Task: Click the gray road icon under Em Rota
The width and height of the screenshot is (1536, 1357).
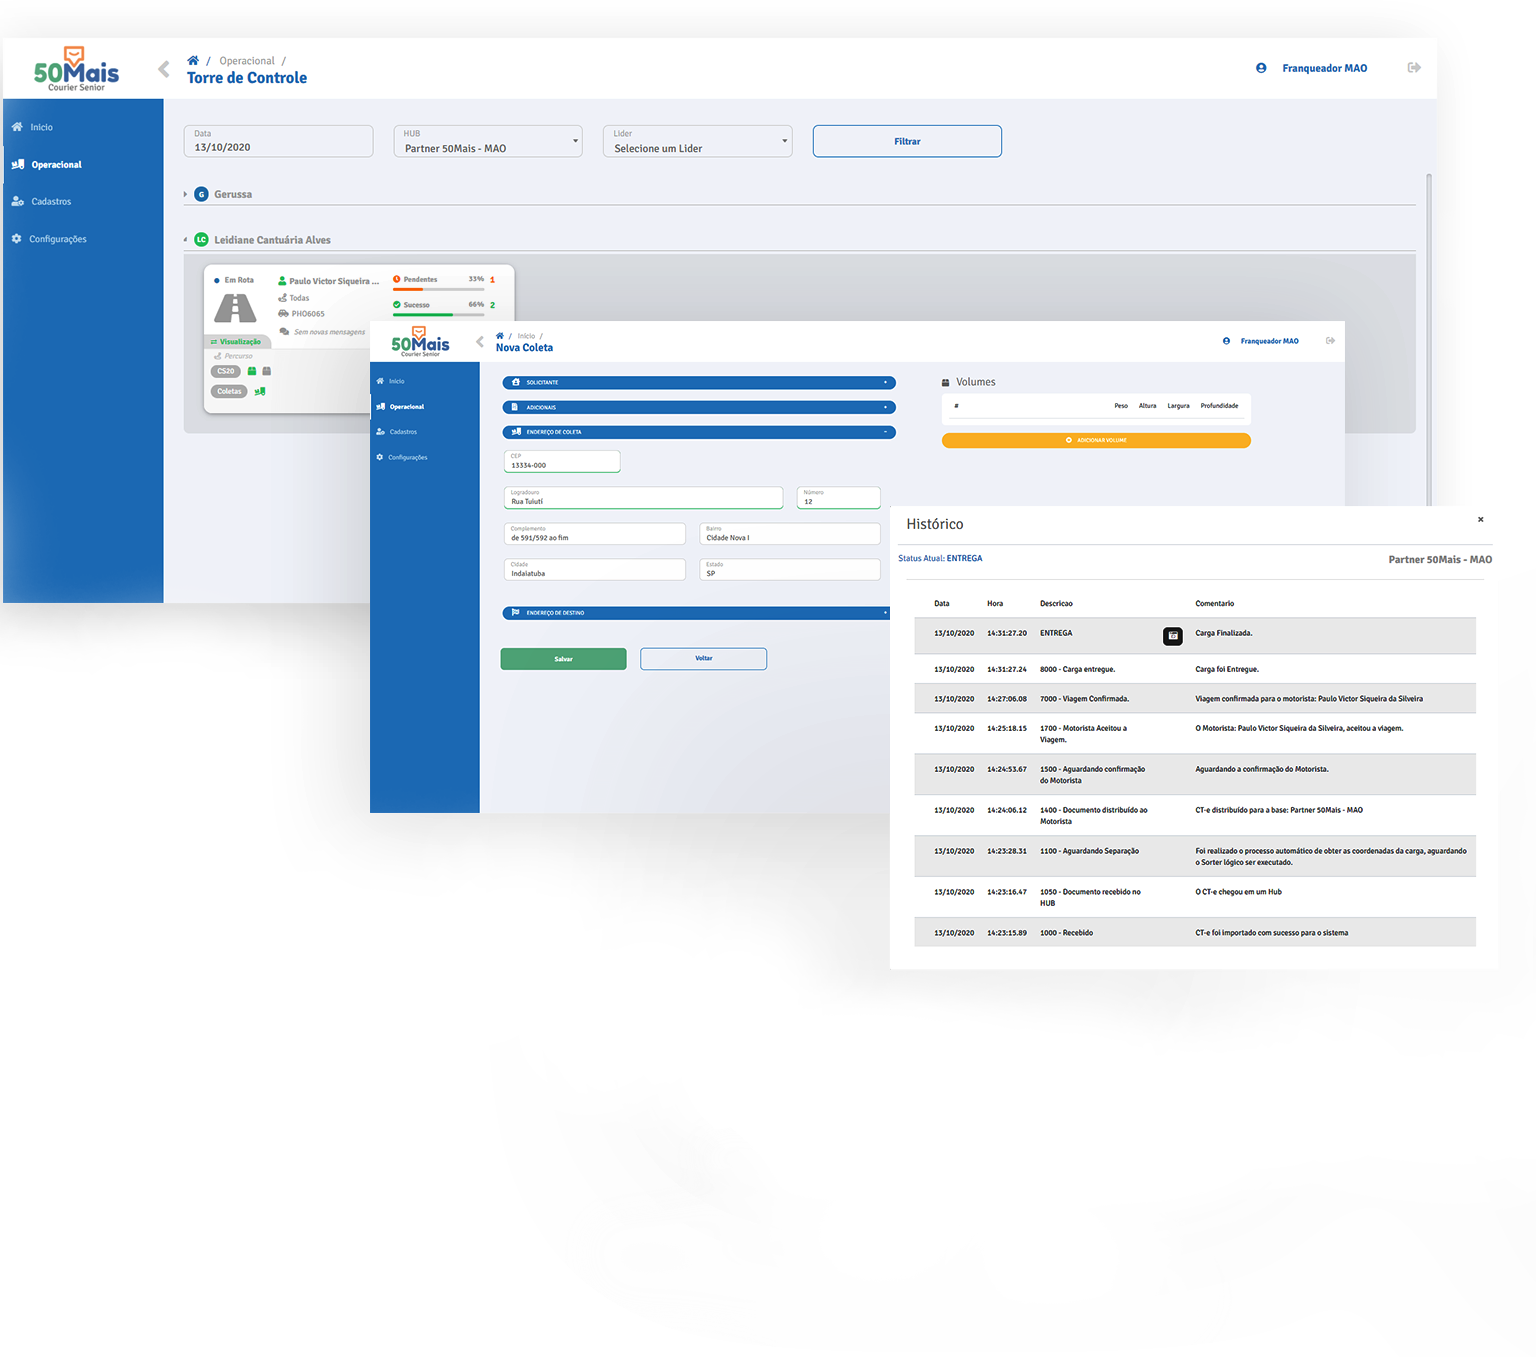Action: 236,308
